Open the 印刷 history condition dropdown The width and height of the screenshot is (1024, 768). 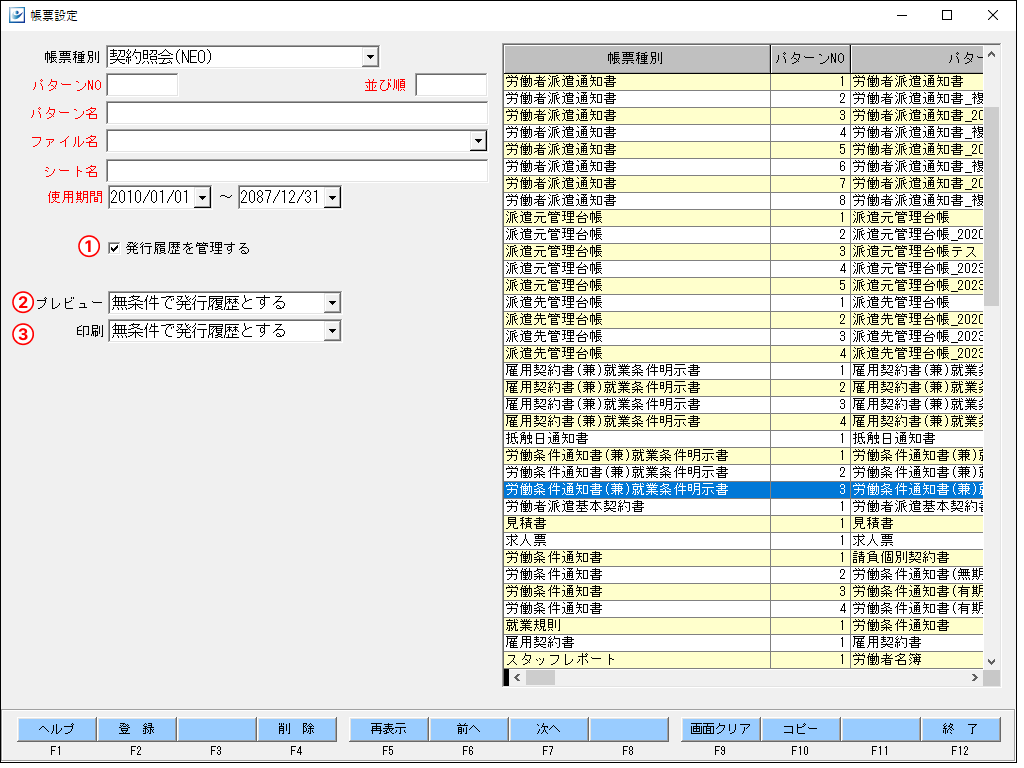332,331
